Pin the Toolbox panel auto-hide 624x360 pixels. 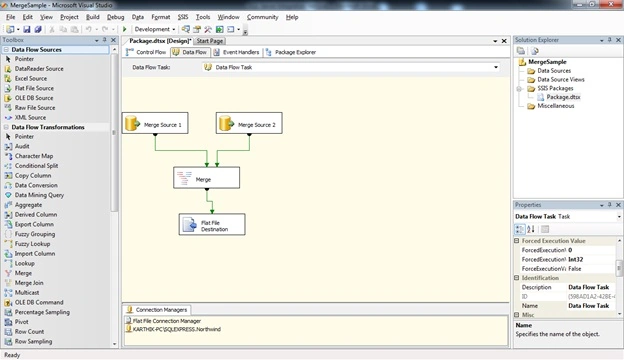105,40
